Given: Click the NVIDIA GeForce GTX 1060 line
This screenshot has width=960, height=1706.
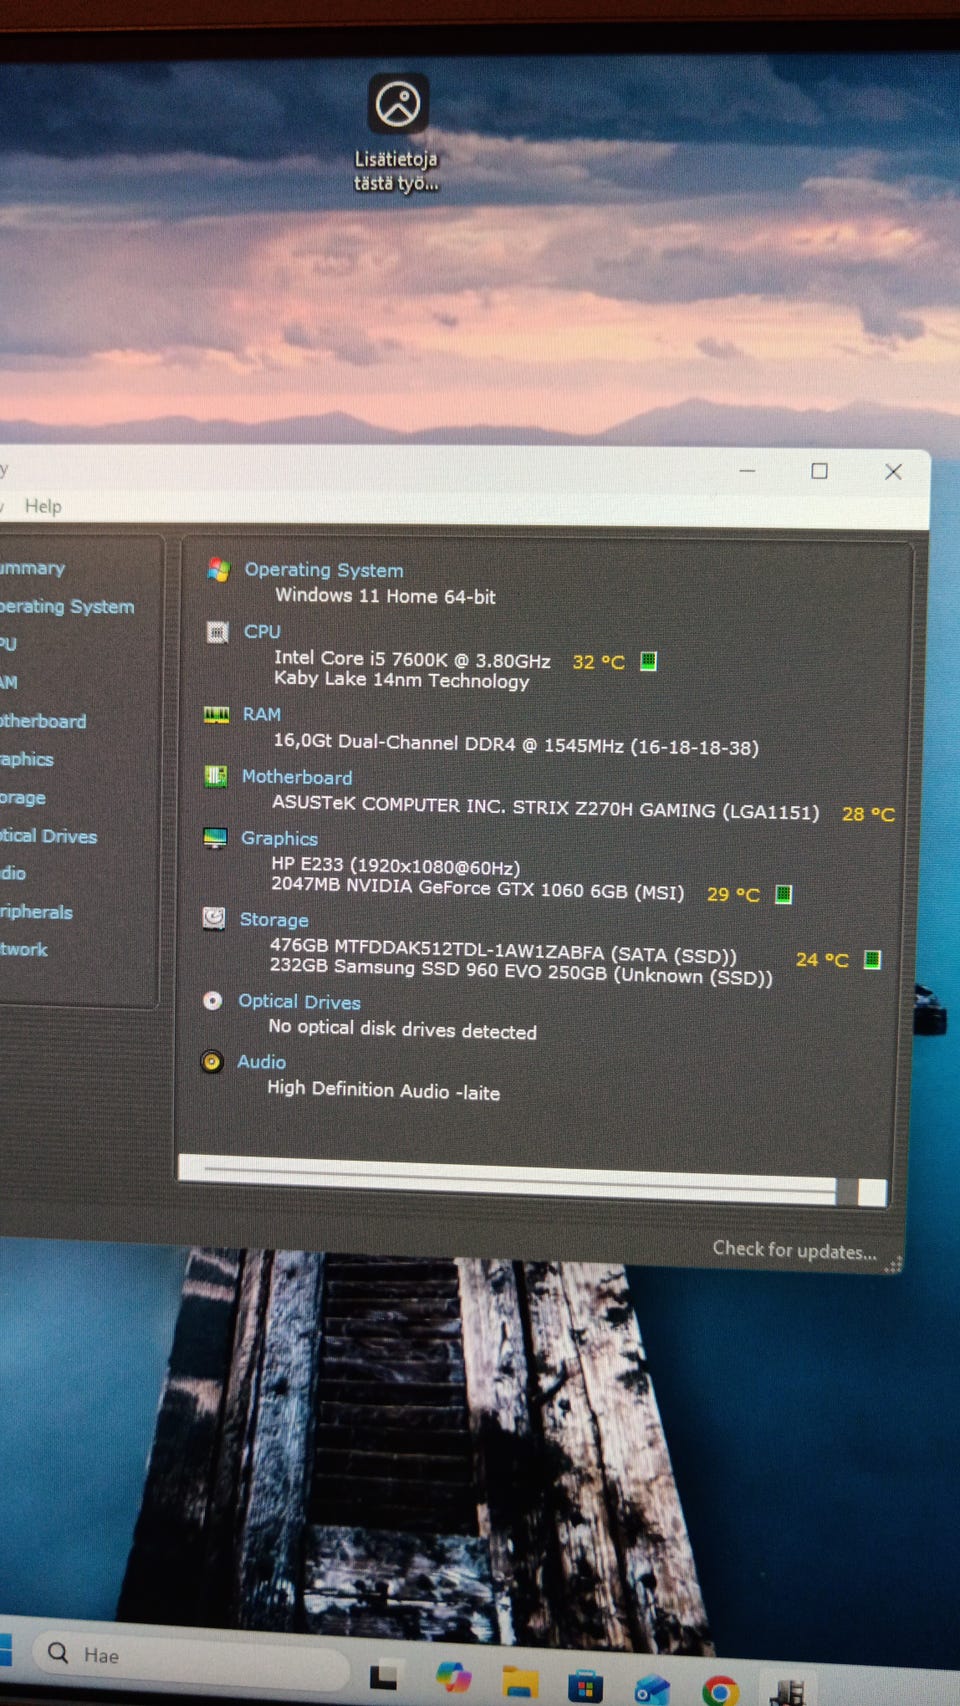Looking at the screenshot, I should tap(477, 888).
